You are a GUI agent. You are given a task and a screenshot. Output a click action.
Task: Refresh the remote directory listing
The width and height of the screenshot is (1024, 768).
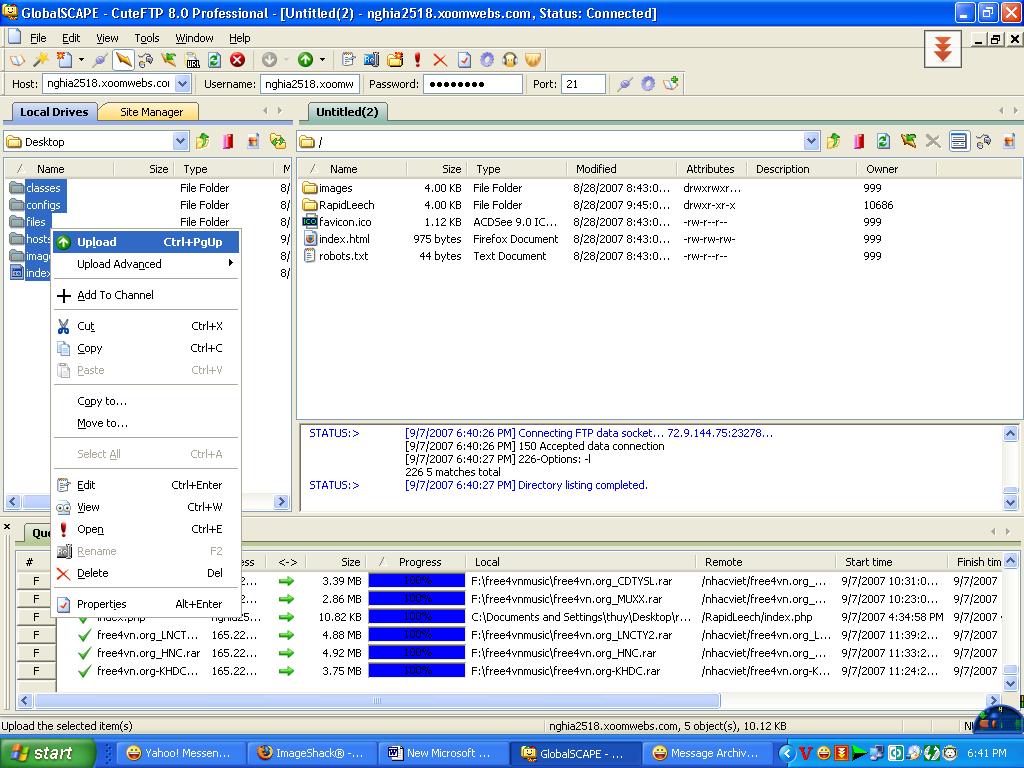click(883, 141)
